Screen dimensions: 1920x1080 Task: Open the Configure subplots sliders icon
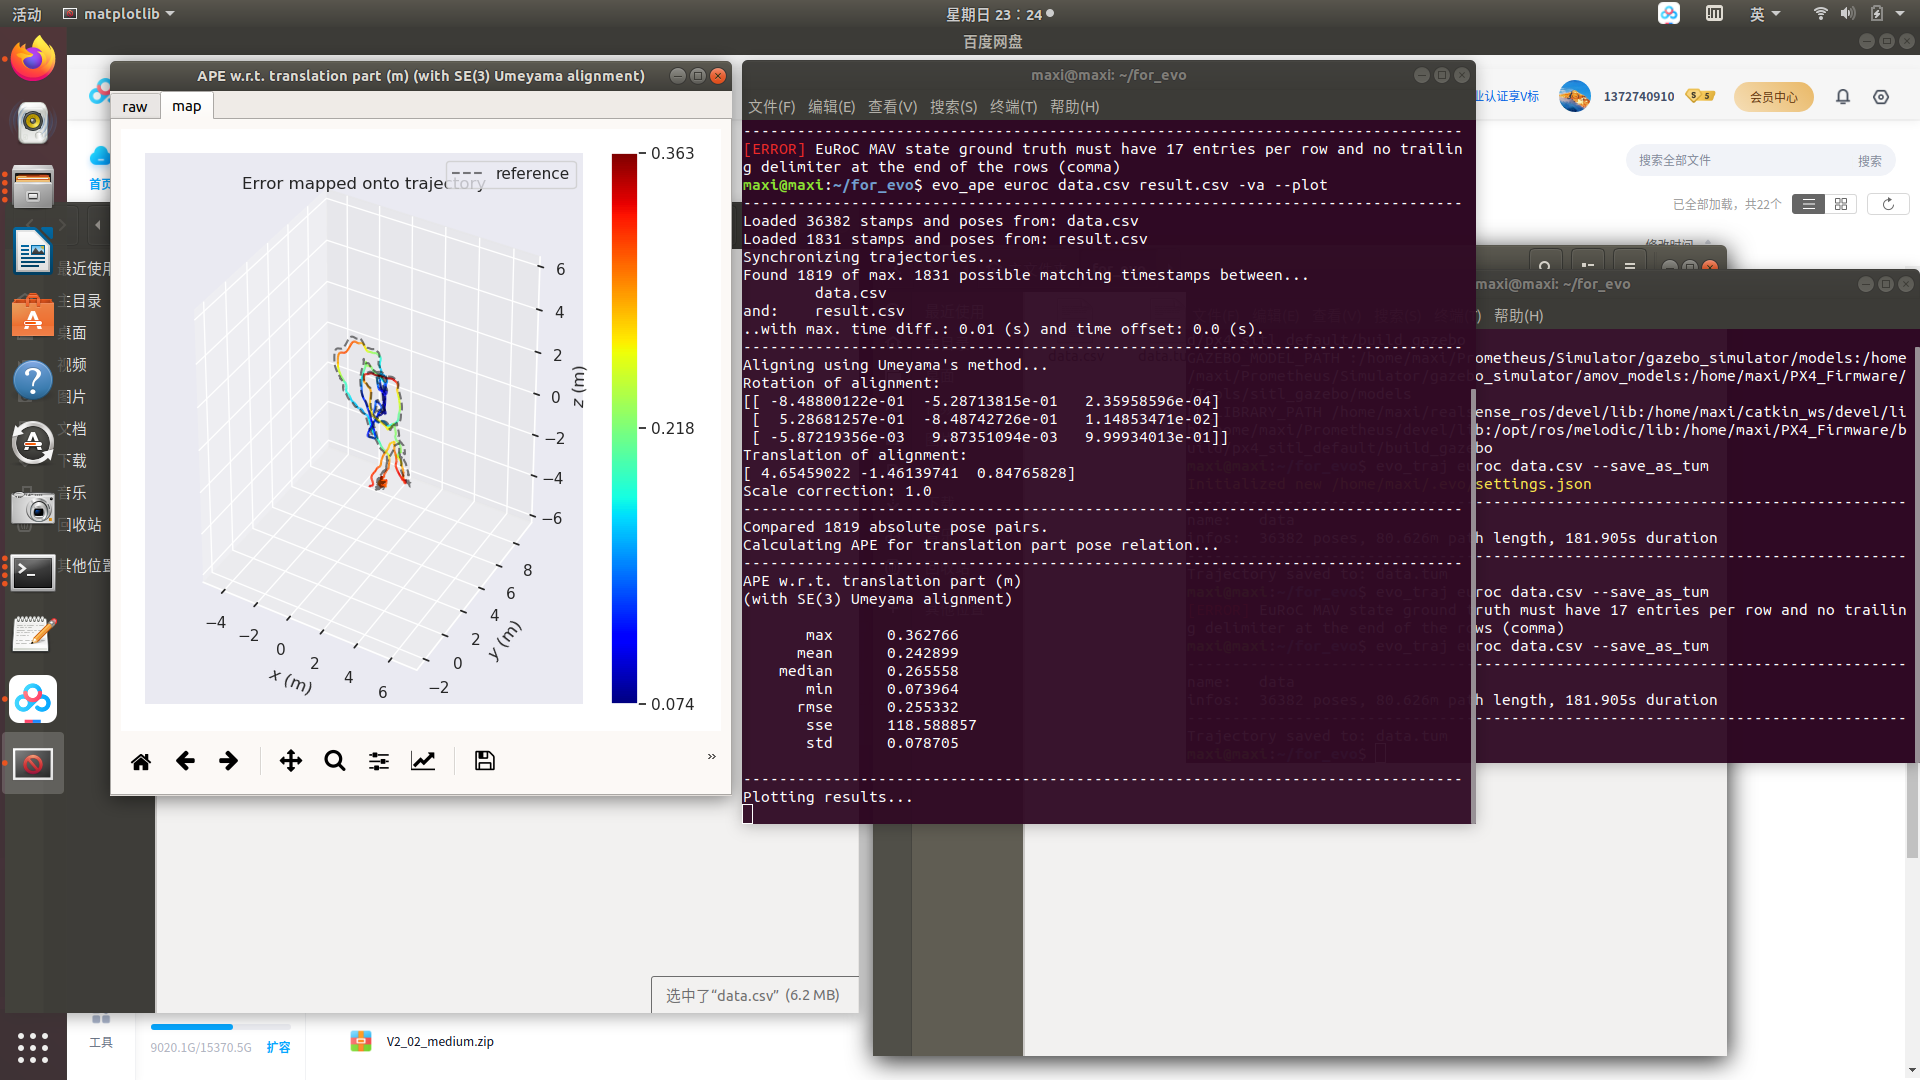point(379,761)
